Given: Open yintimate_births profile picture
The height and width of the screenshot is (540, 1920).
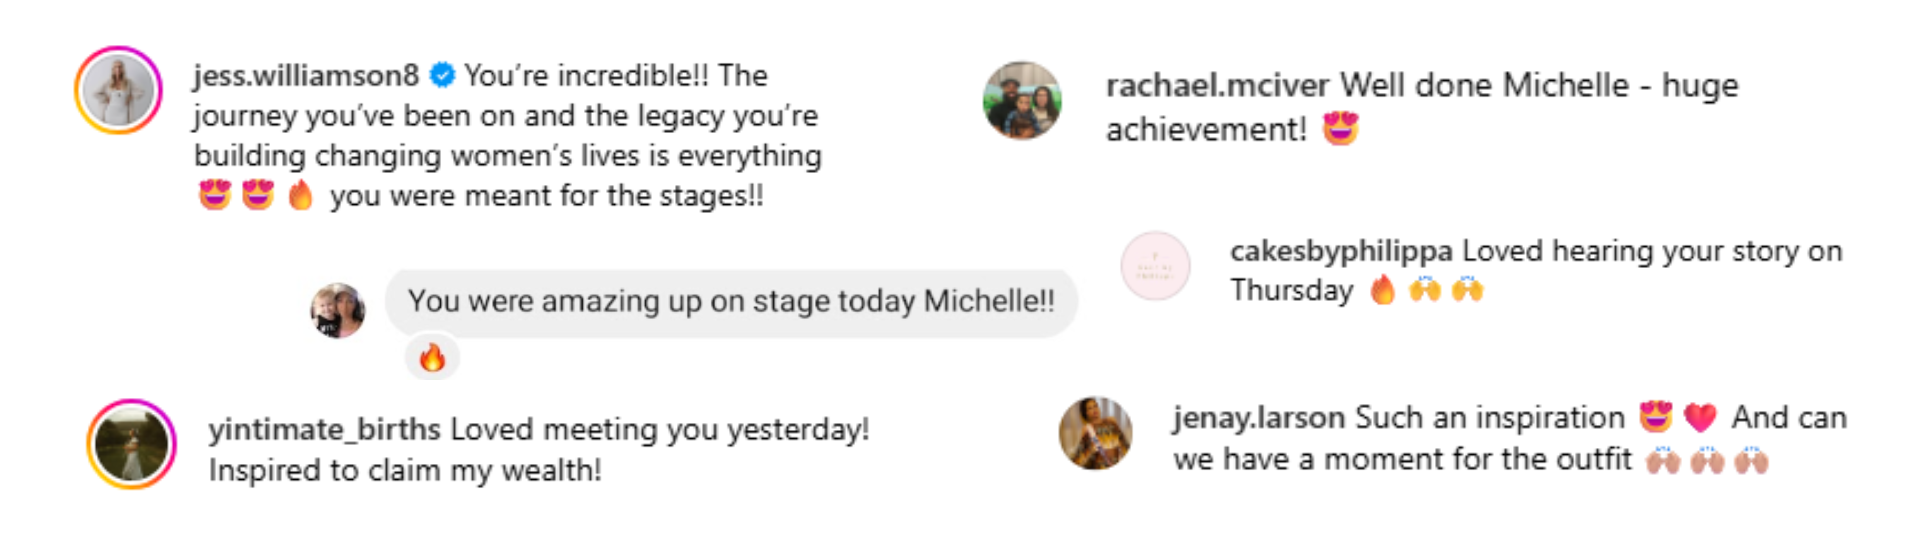Looking at the screenshot, I should (x=132, y=444).
